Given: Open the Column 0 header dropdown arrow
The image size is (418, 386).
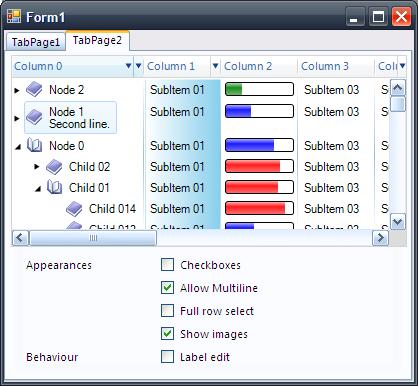Looking at the screenshot, I should (128, 66).
